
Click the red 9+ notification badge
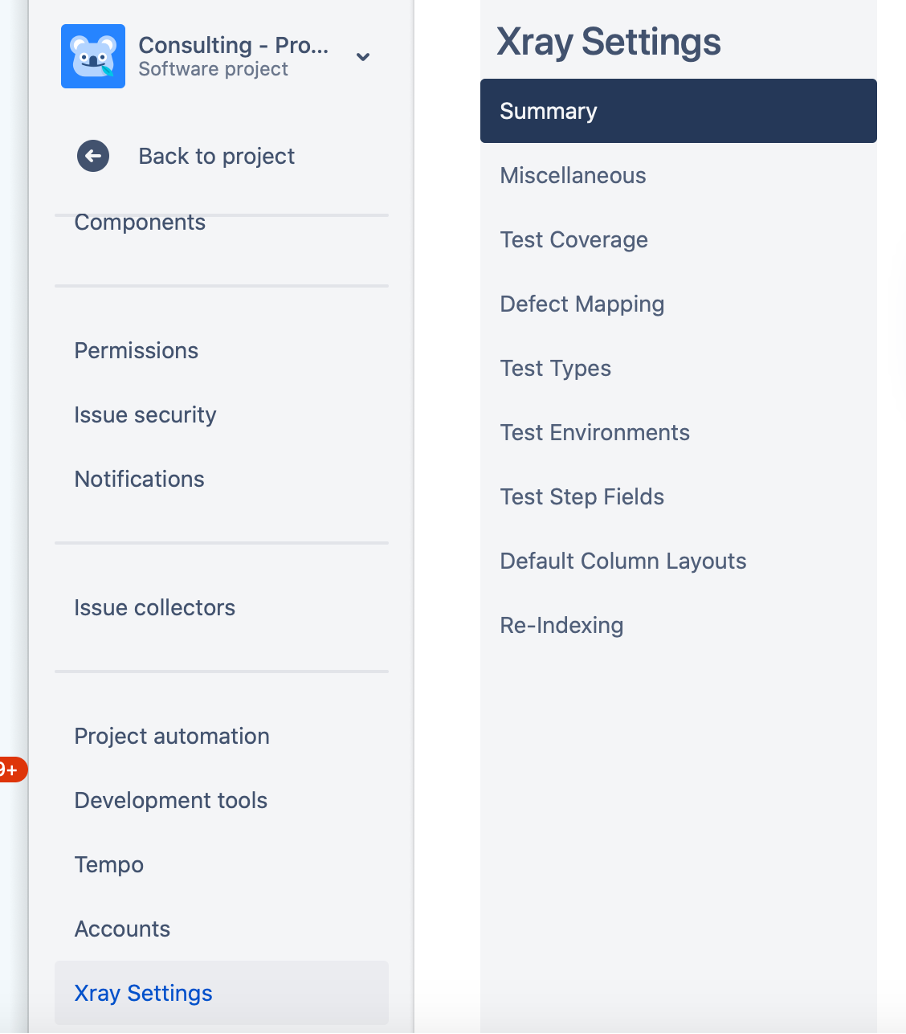(x=12, y=769)
